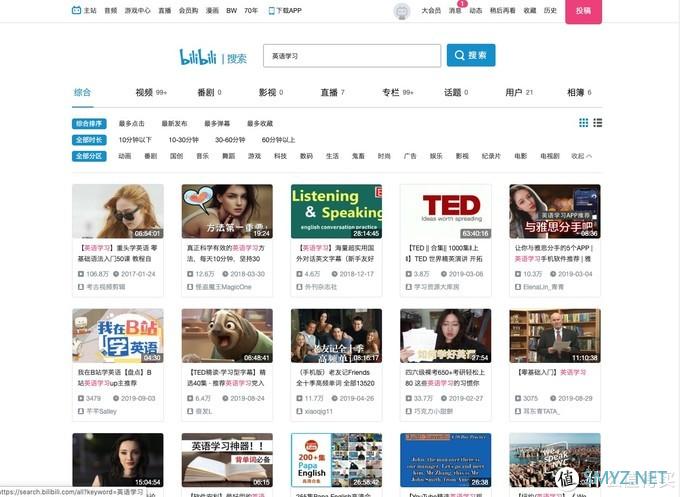Click the uploader icon beside ElenaLin_青青
Screen dimensions: 680x497
518,287
